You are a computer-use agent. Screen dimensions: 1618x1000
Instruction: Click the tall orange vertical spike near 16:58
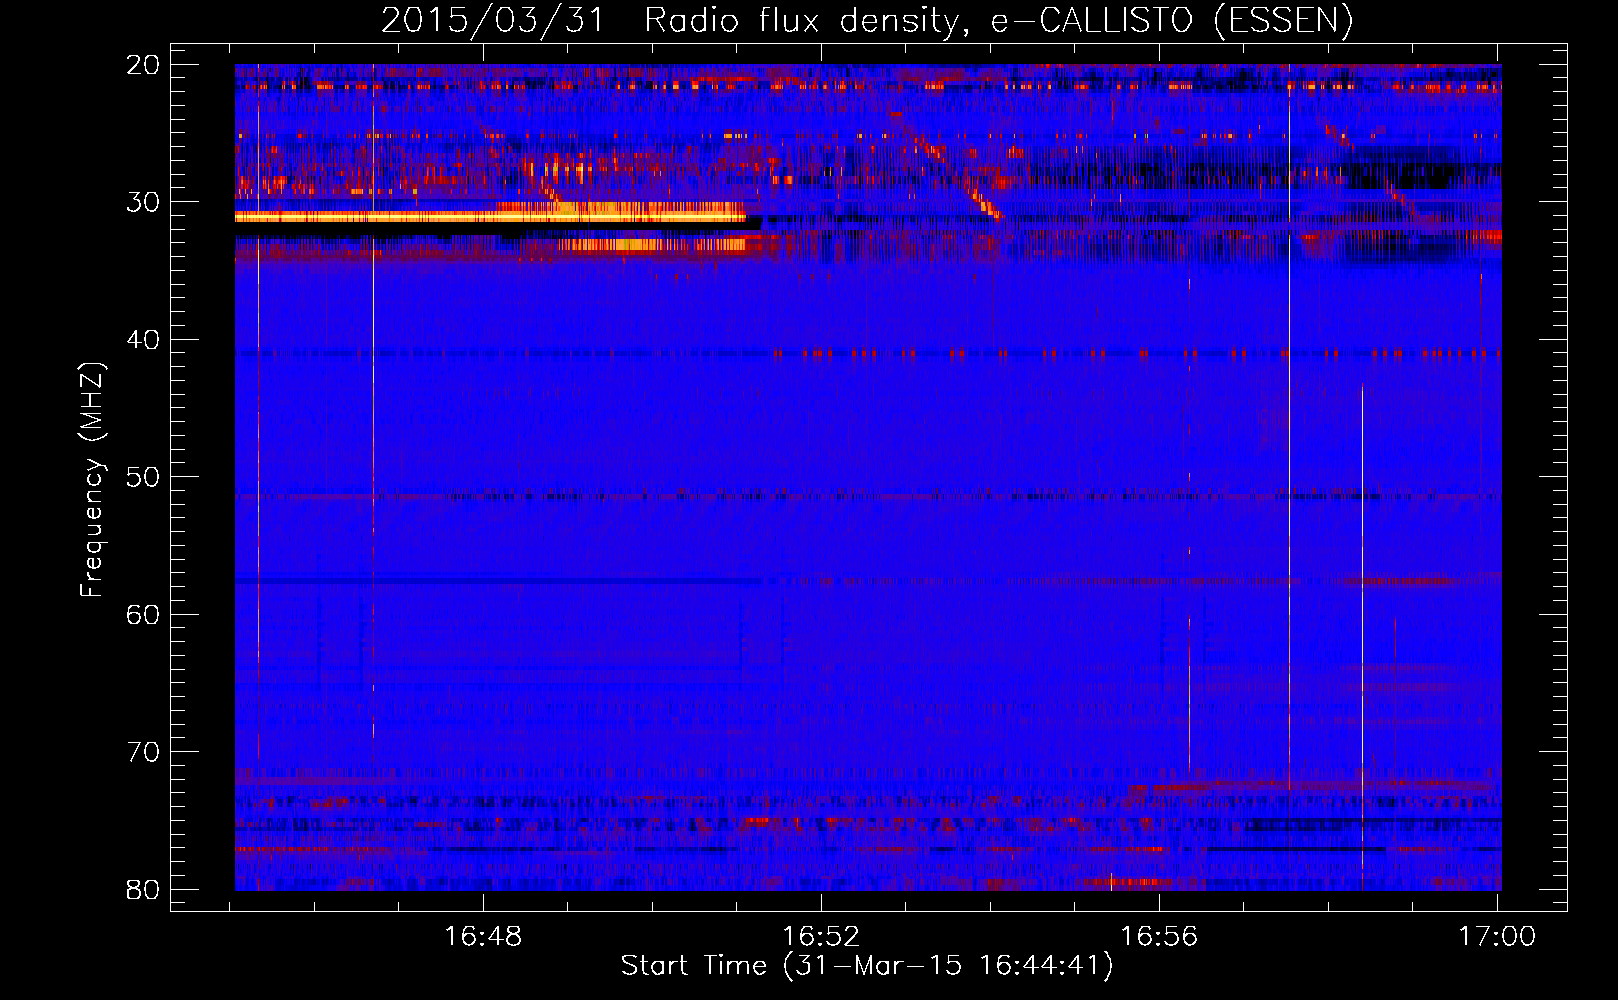(x=1362, y=637)
